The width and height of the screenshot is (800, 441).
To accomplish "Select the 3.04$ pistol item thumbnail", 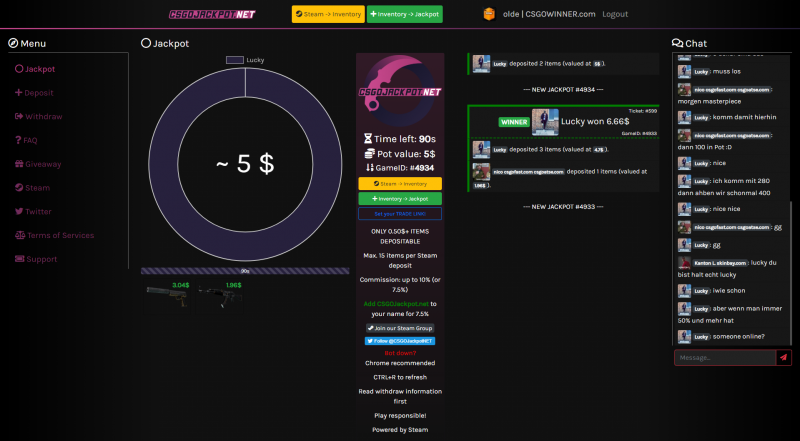I will point(167,297).
